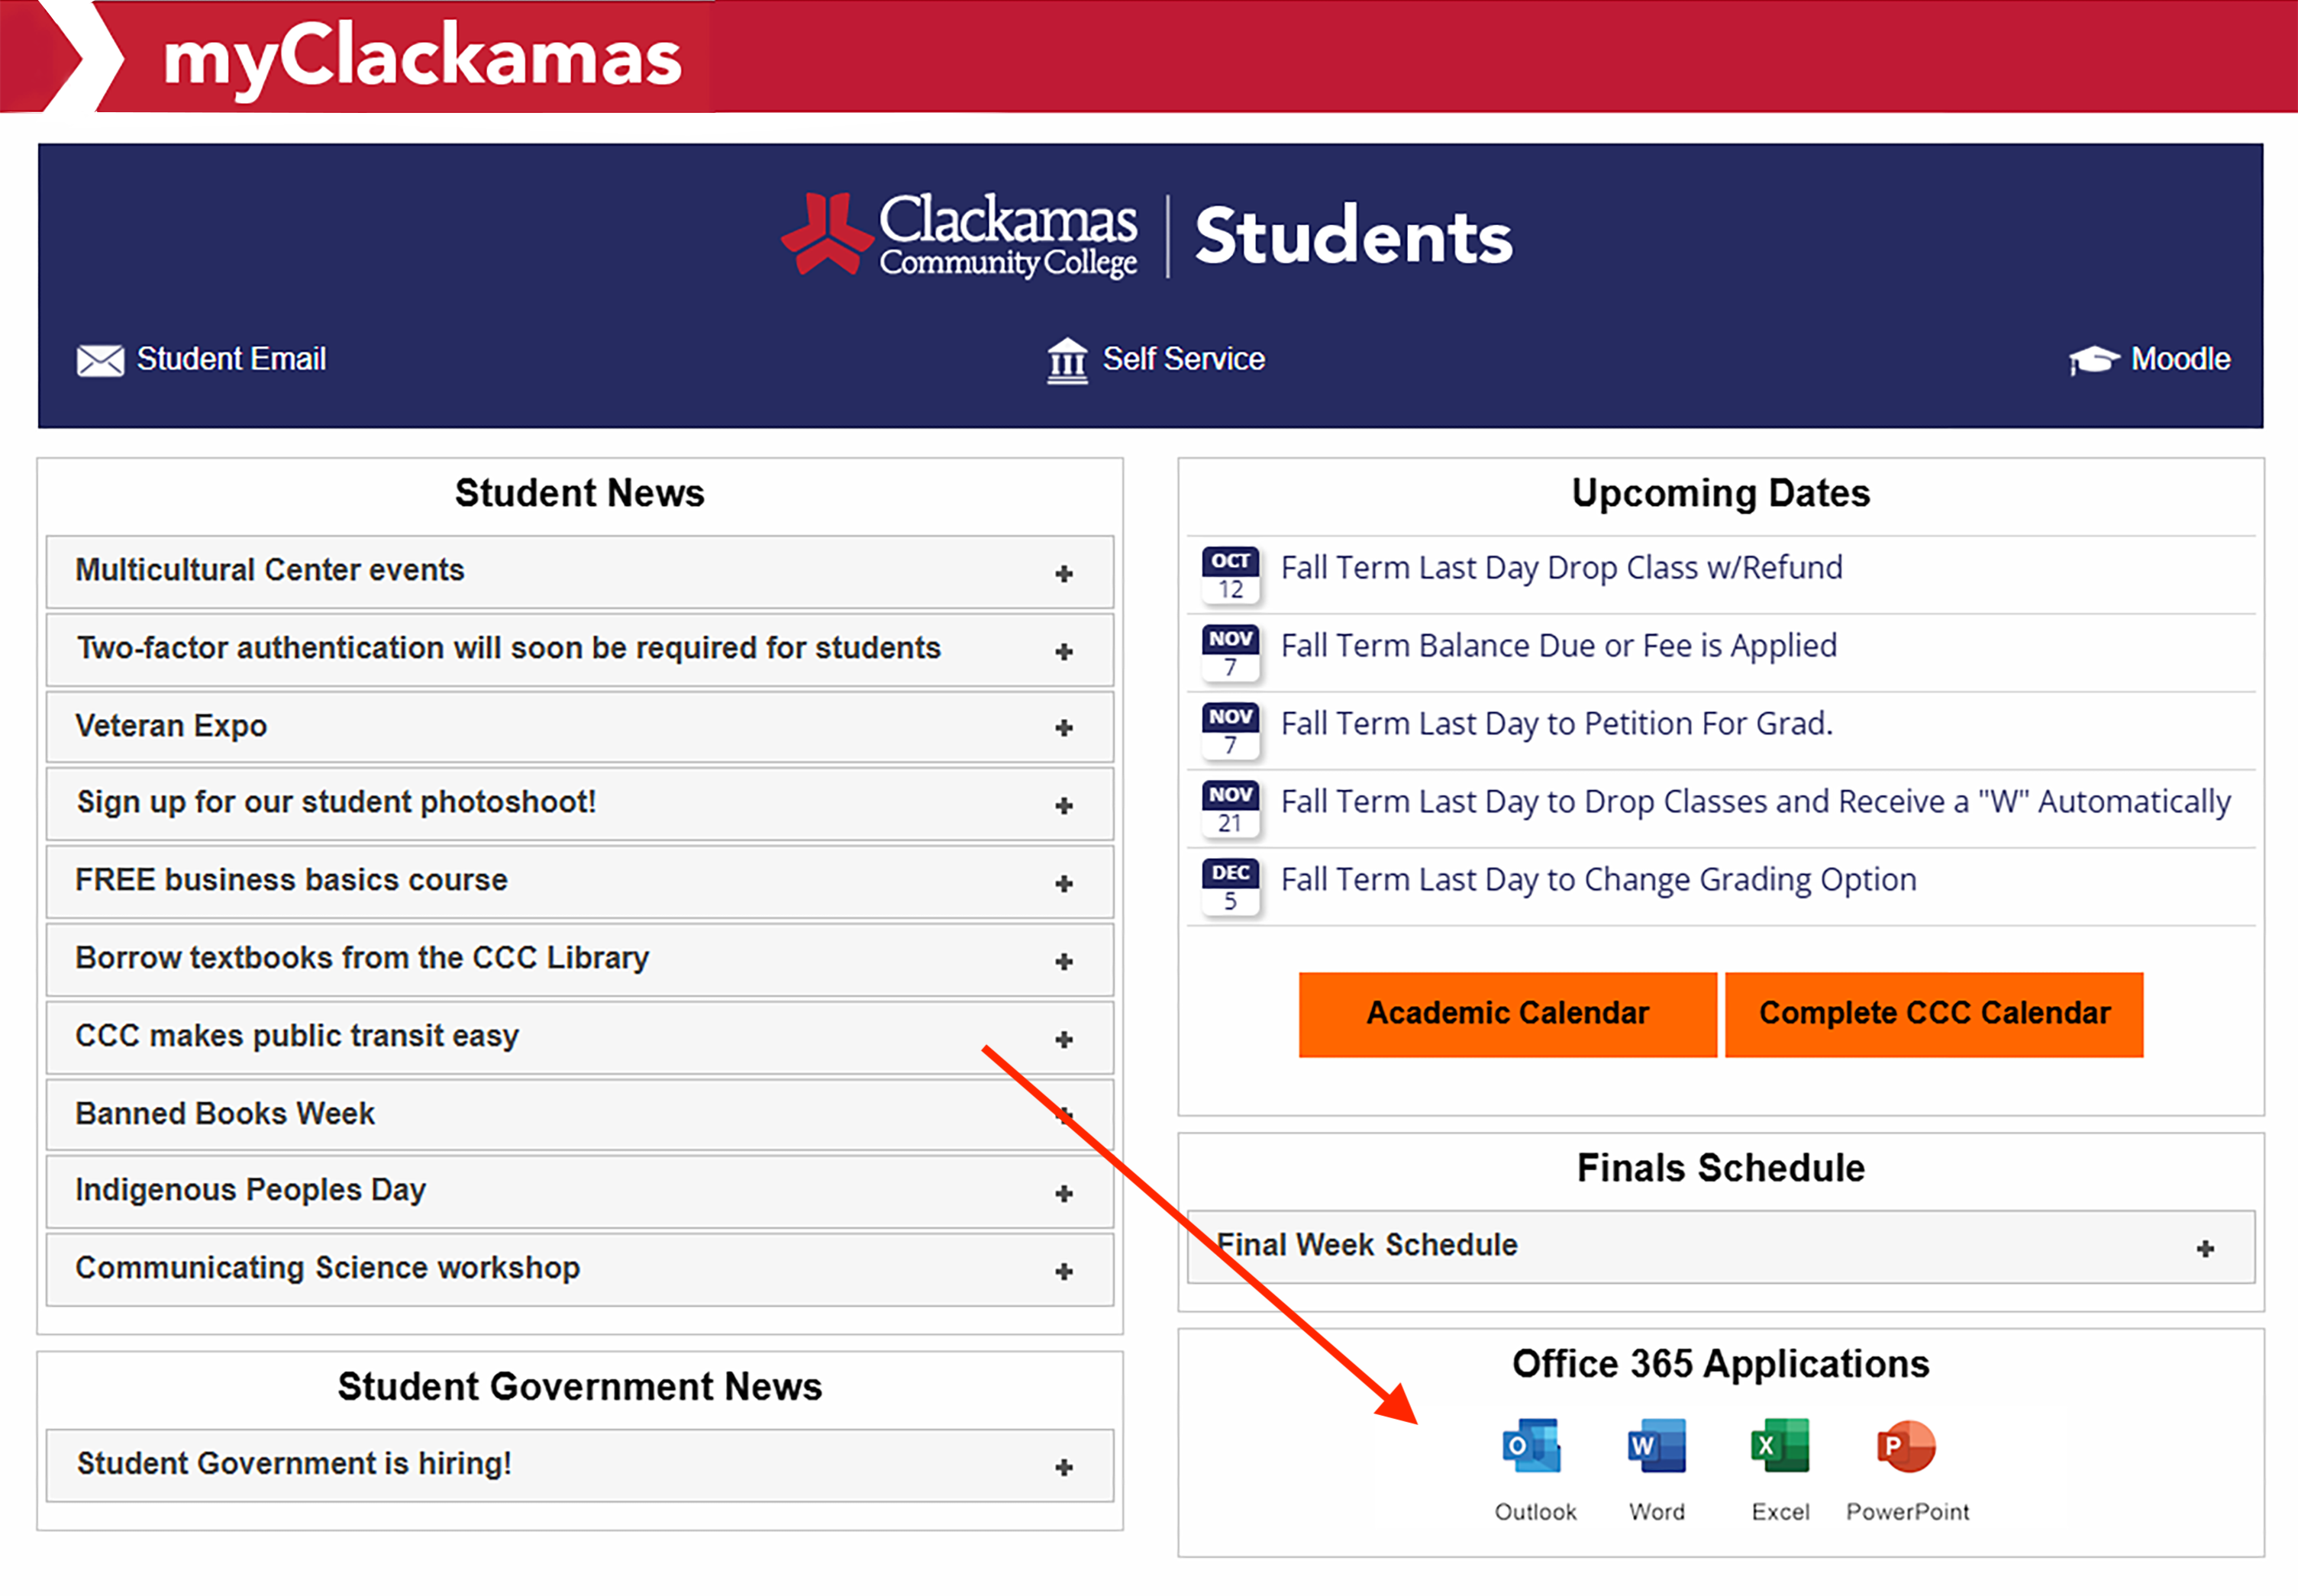Open the Complete CCC Calendar button

click(x=1934, y=1013)
